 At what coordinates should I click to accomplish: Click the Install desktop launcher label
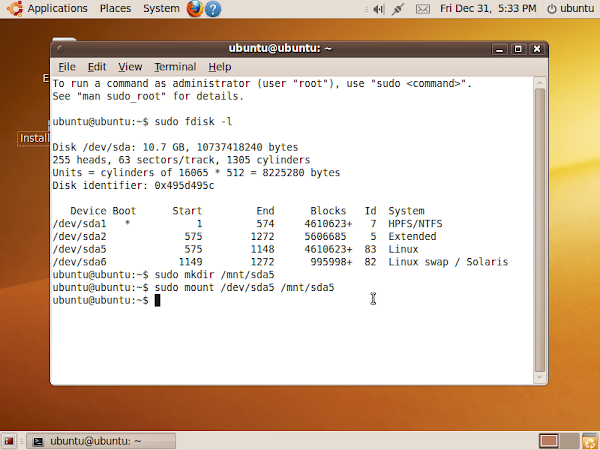(x=34, y=138)
